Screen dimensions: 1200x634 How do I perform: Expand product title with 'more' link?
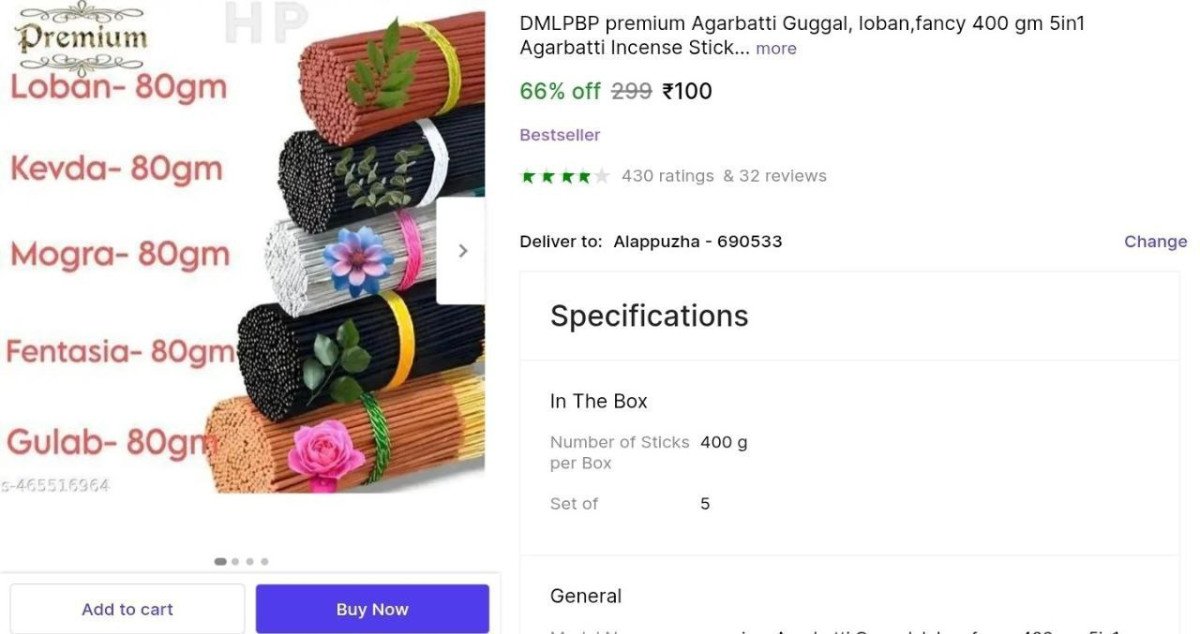click(x=776, y=48)
